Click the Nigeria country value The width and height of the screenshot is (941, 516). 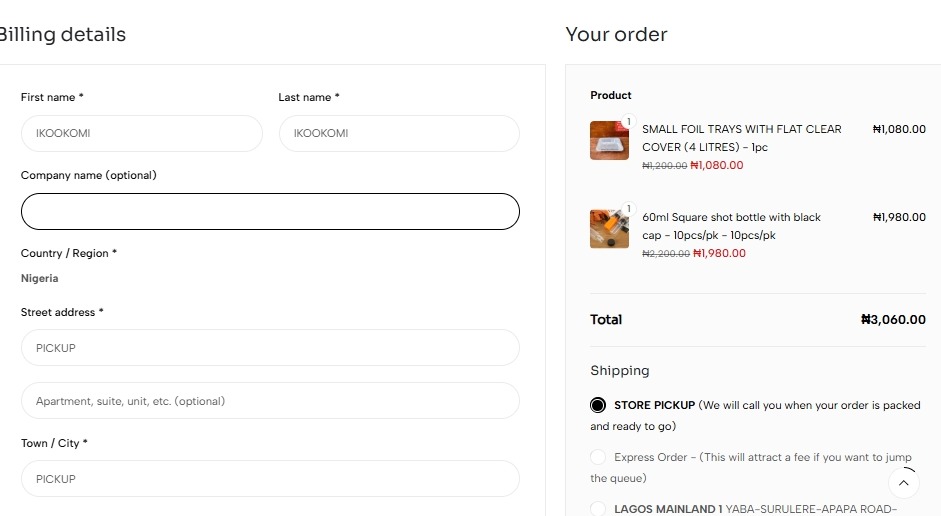pos(40,278)
